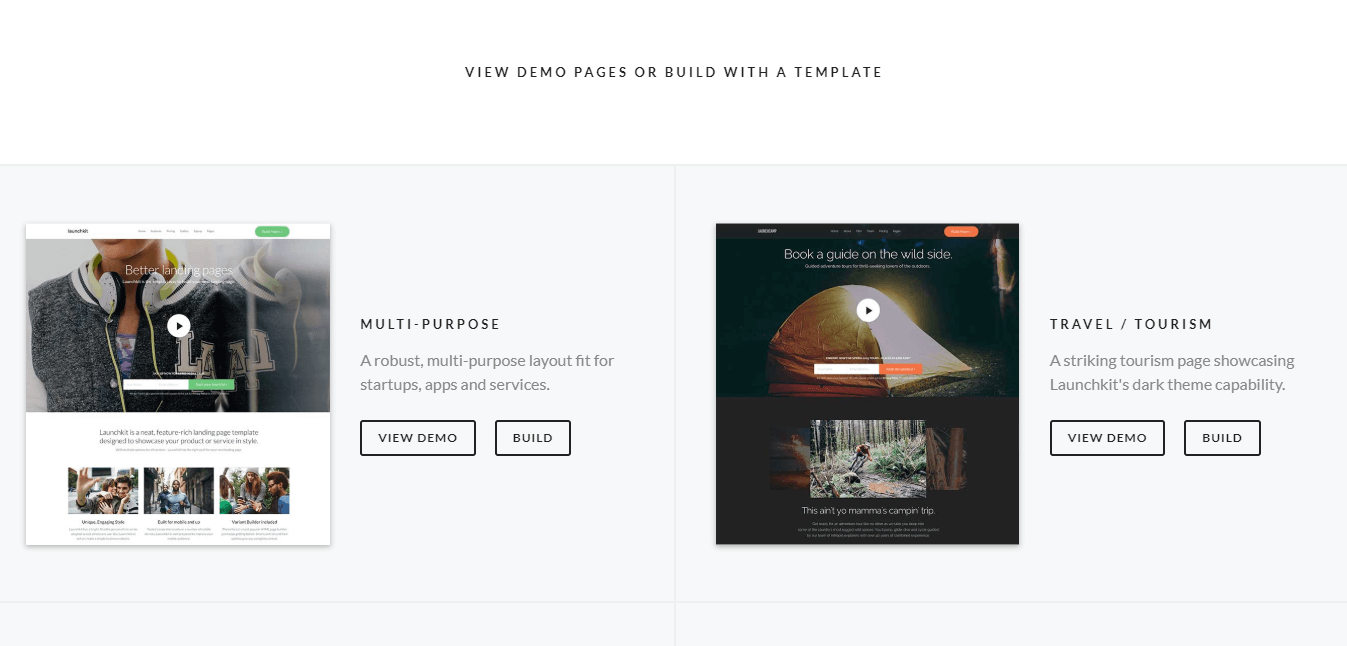Image resolution: width=1347 pixels, height=646 pixels.
Task: Click the orange signup button below the tent
Action: point(902,369)
